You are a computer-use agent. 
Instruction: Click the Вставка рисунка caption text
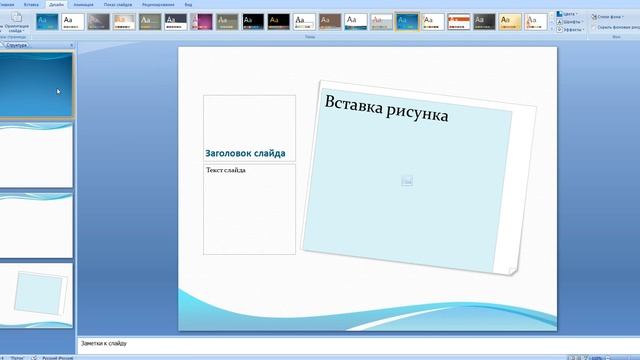(386, 108)
